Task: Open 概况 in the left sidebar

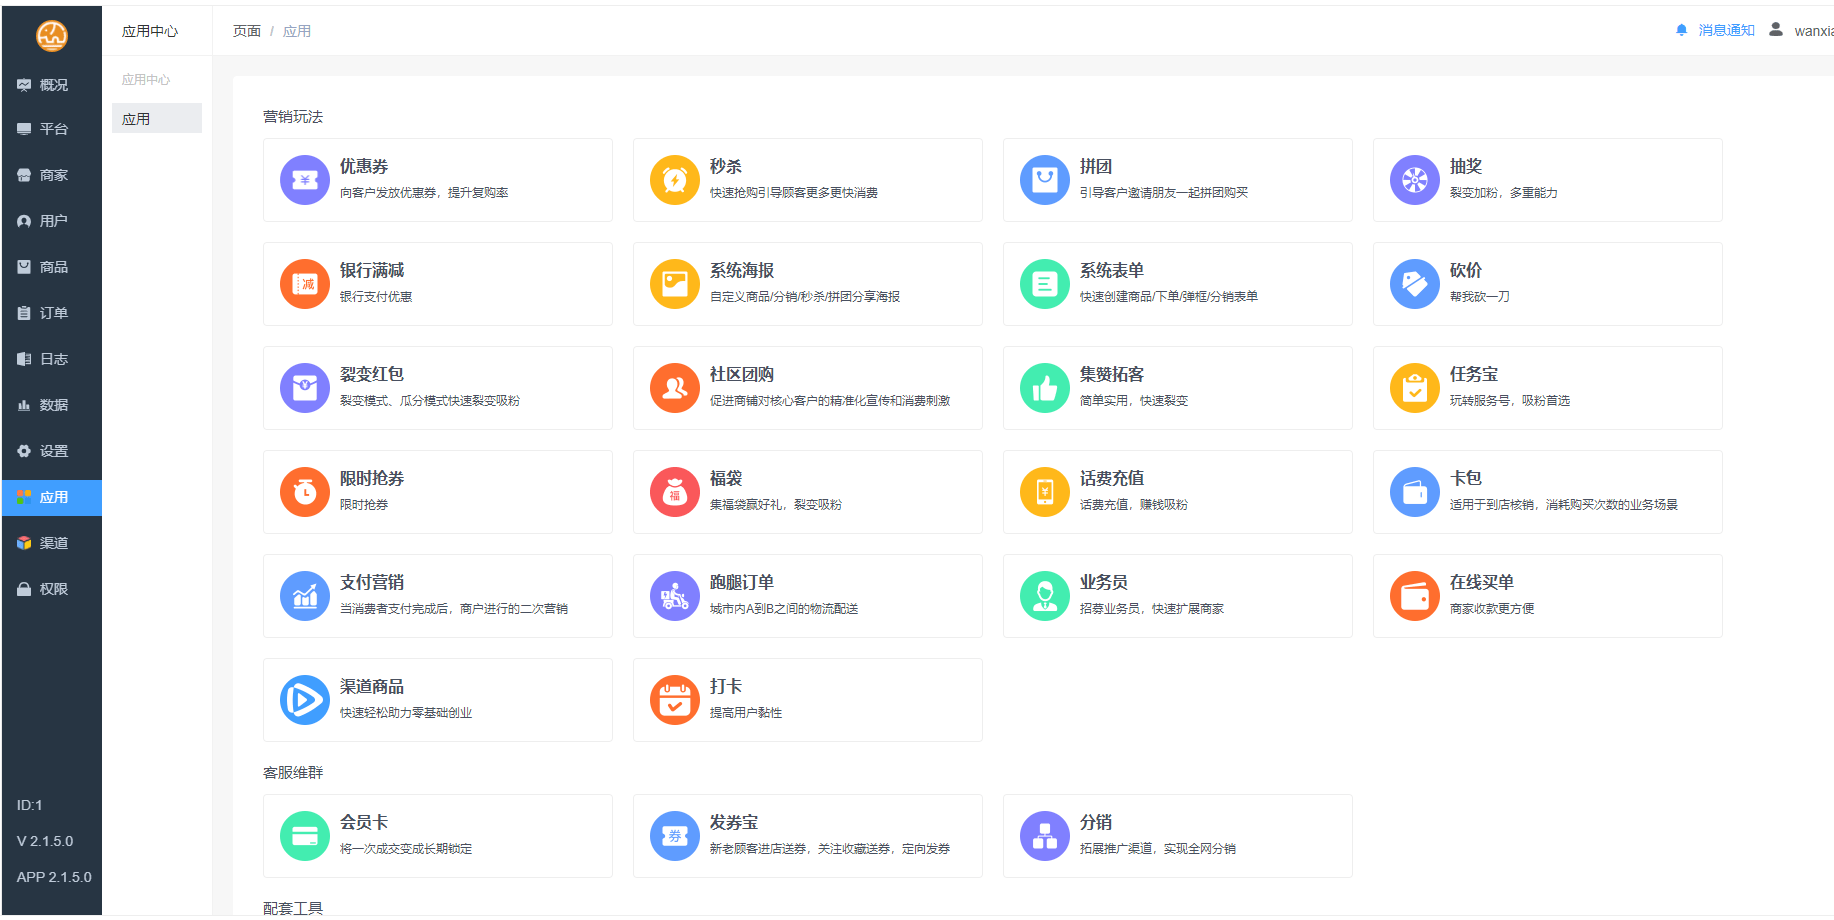Action: 53,85
